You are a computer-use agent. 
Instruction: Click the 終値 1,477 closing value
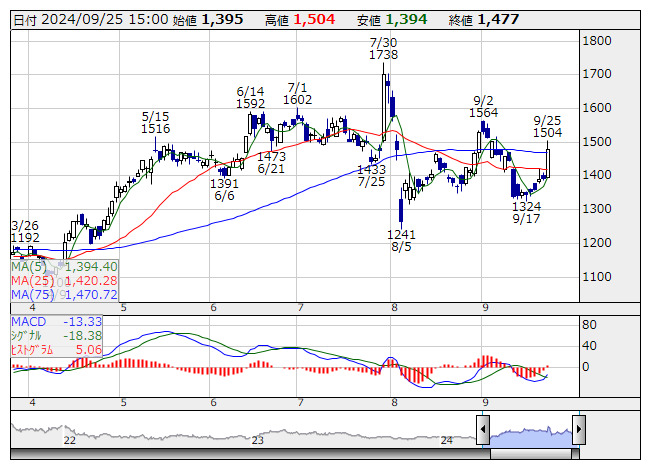point(484,19)
